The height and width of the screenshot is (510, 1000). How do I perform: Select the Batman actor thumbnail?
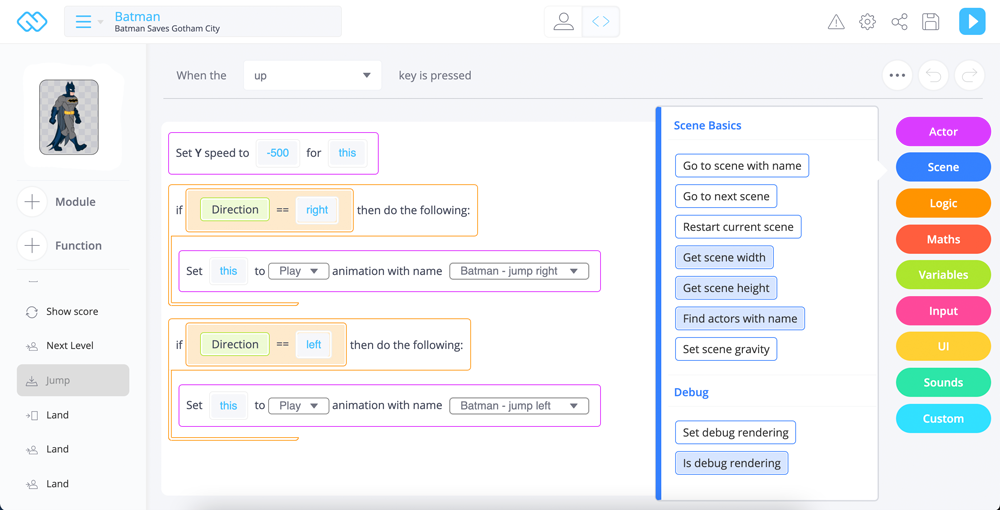click(x=69, y=117)
